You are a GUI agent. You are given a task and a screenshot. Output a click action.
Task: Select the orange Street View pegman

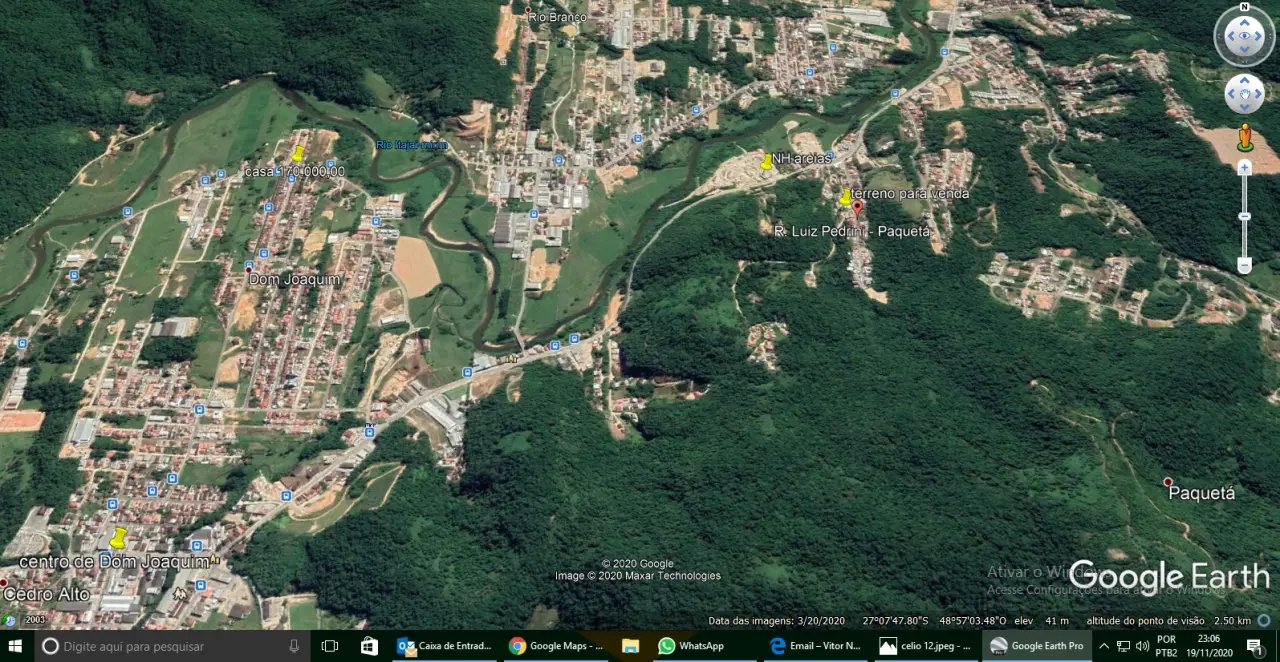point(1245,137)
